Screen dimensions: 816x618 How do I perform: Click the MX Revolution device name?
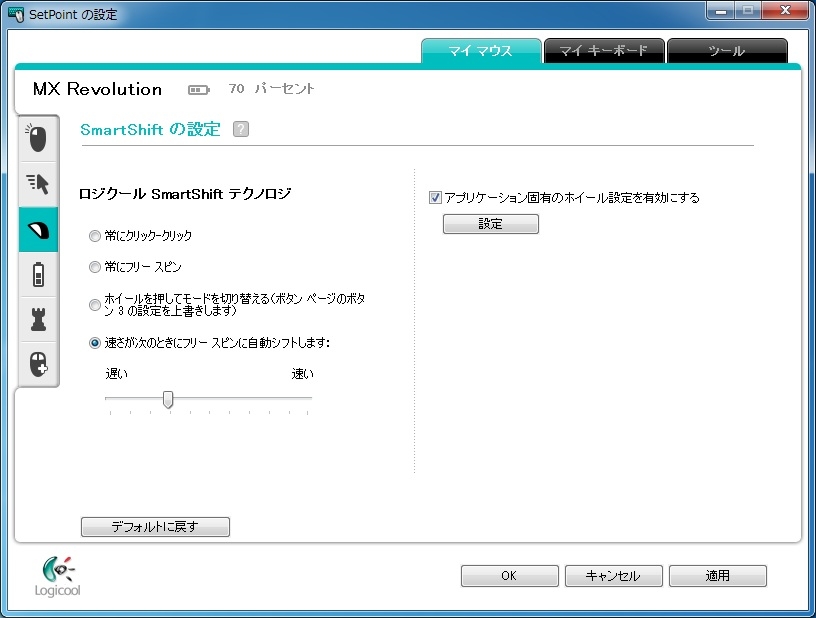(97, 89)
